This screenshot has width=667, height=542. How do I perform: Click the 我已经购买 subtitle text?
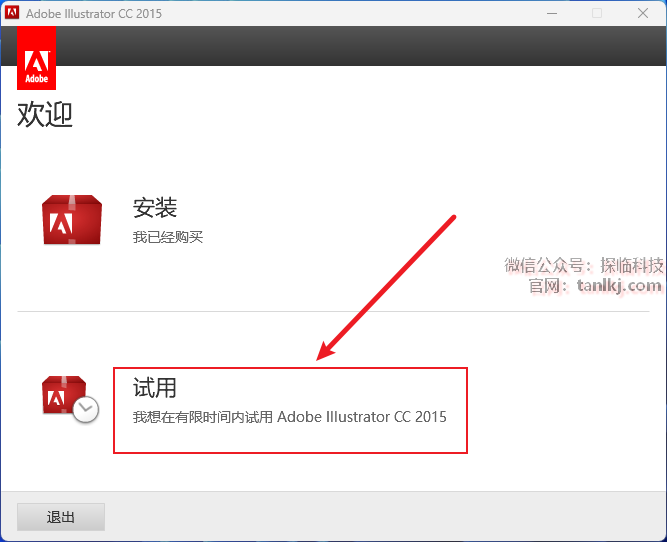(x=168, y=237)
